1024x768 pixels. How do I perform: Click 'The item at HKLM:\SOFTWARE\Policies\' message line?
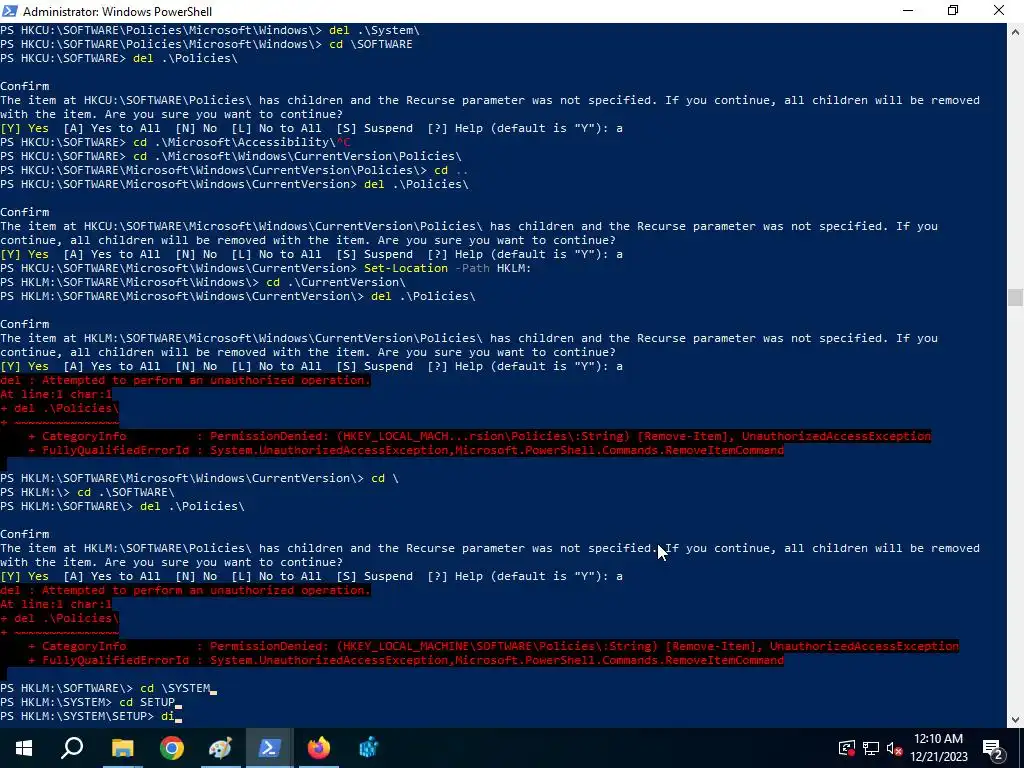(x=490, y=548)
